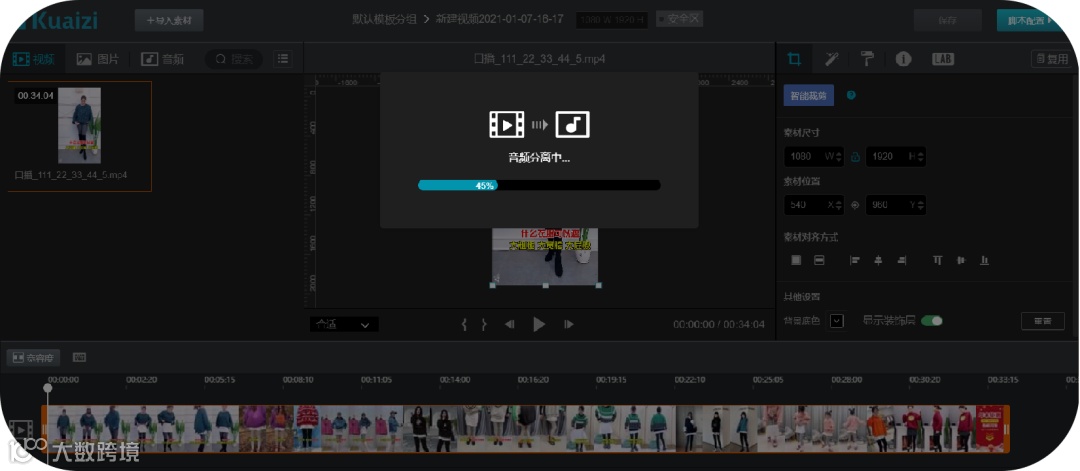The image size is (1080, 471).
Task: Step forward one frame
Action: (569, 324)
